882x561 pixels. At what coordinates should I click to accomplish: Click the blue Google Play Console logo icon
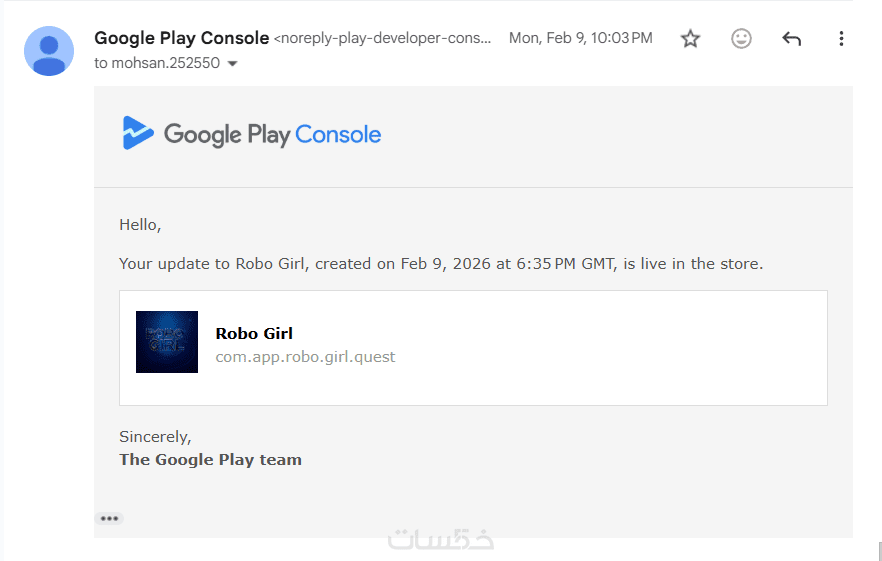tap(137, 134)
